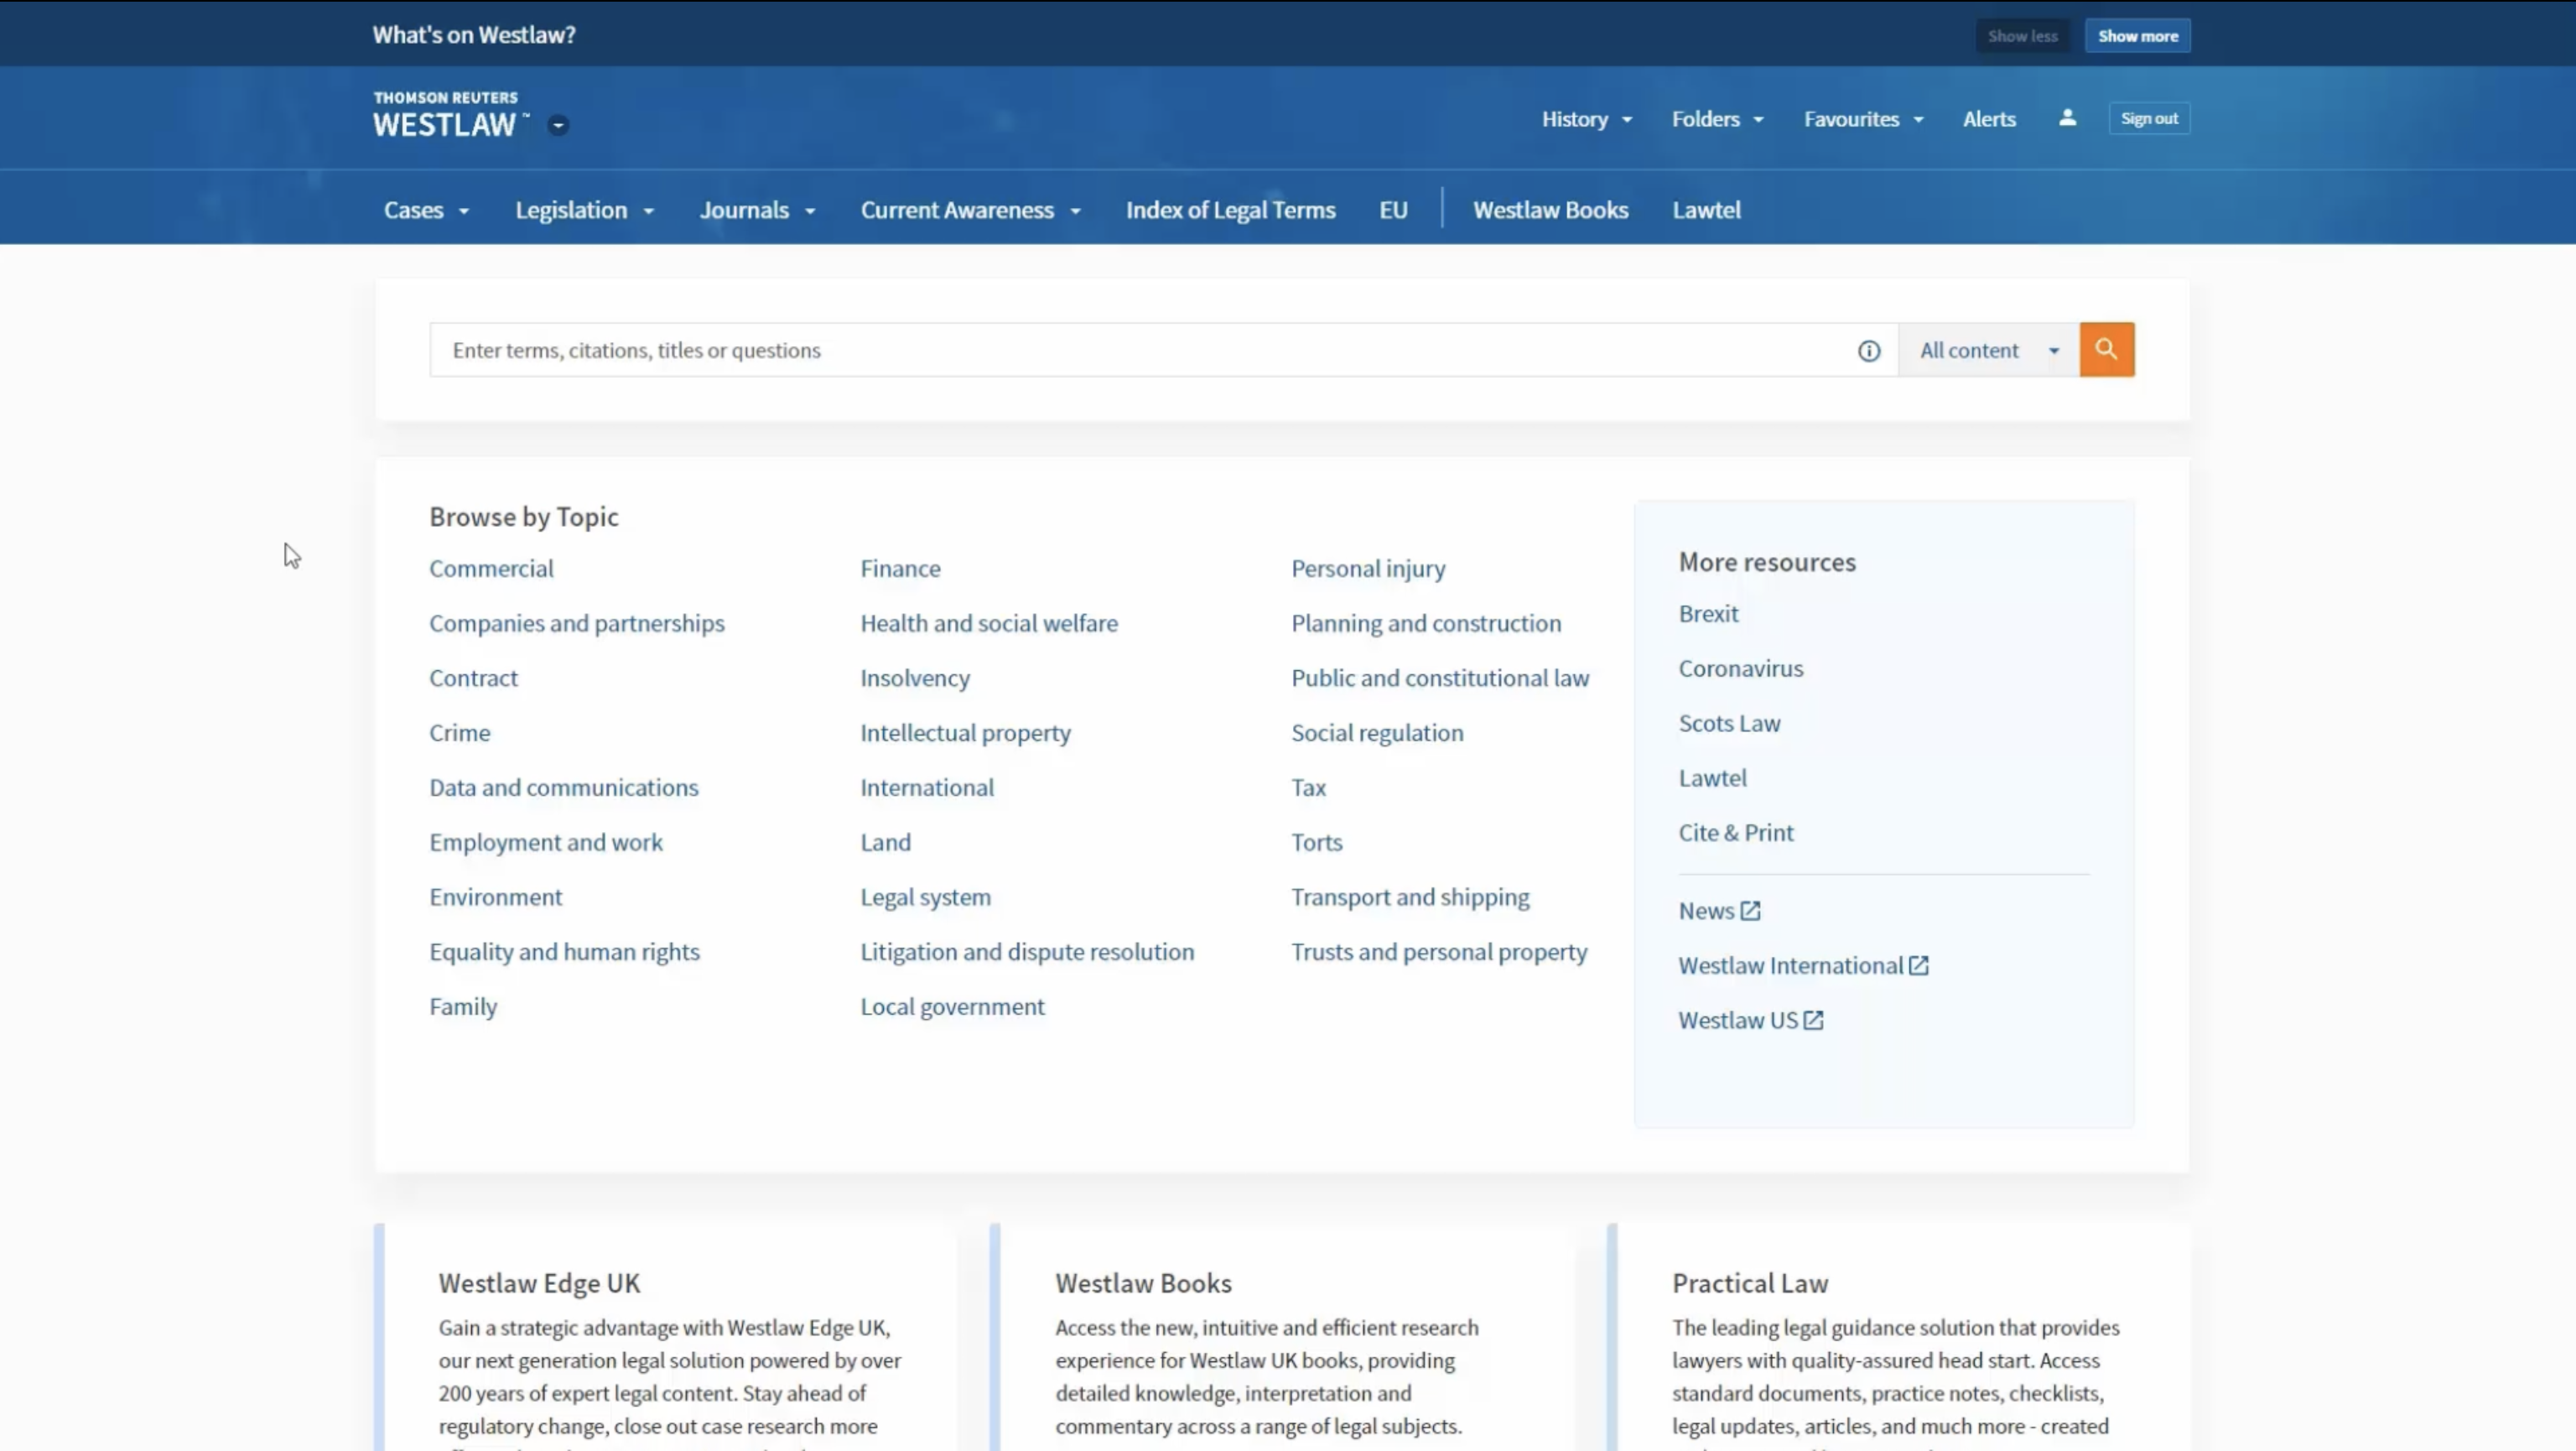2576x1451 pixels.
Task: Click the orange search magnifier button
Action: 2106,349
